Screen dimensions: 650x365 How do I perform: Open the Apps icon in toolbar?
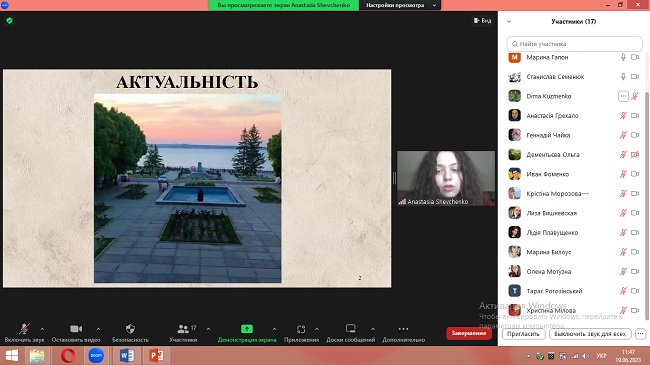tap(301, 329)
